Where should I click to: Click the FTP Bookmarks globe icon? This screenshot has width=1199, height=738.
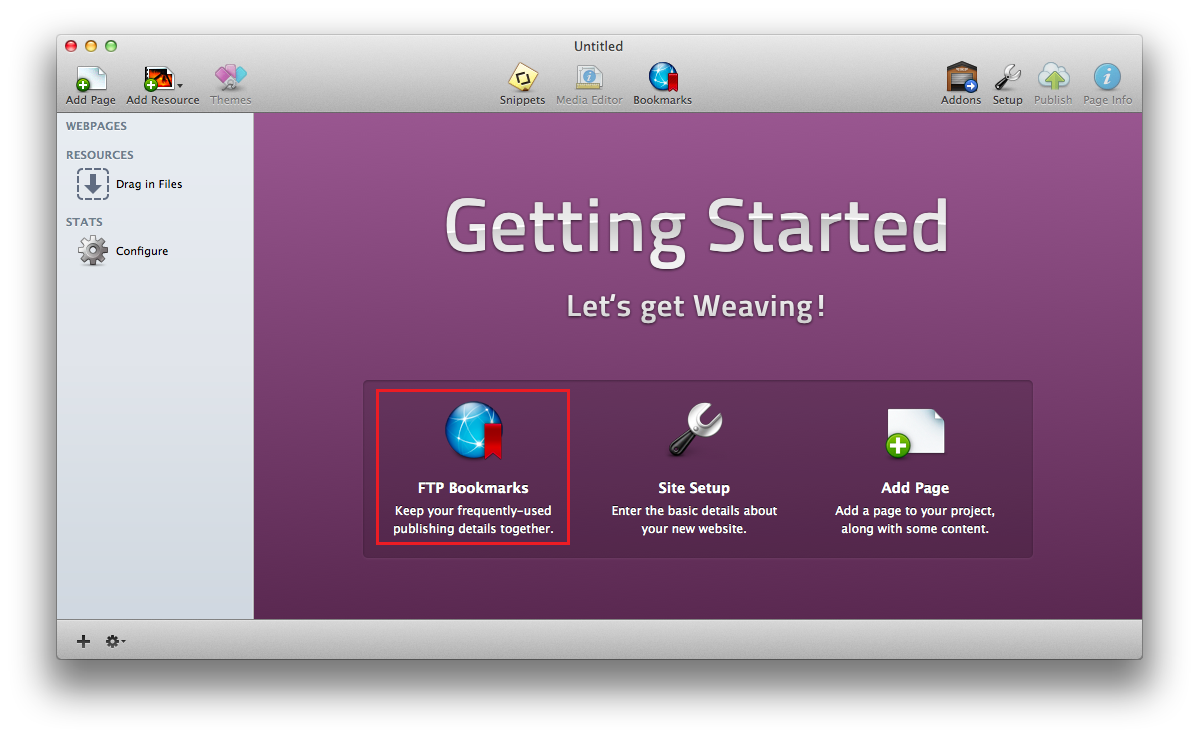click(474, 431)
